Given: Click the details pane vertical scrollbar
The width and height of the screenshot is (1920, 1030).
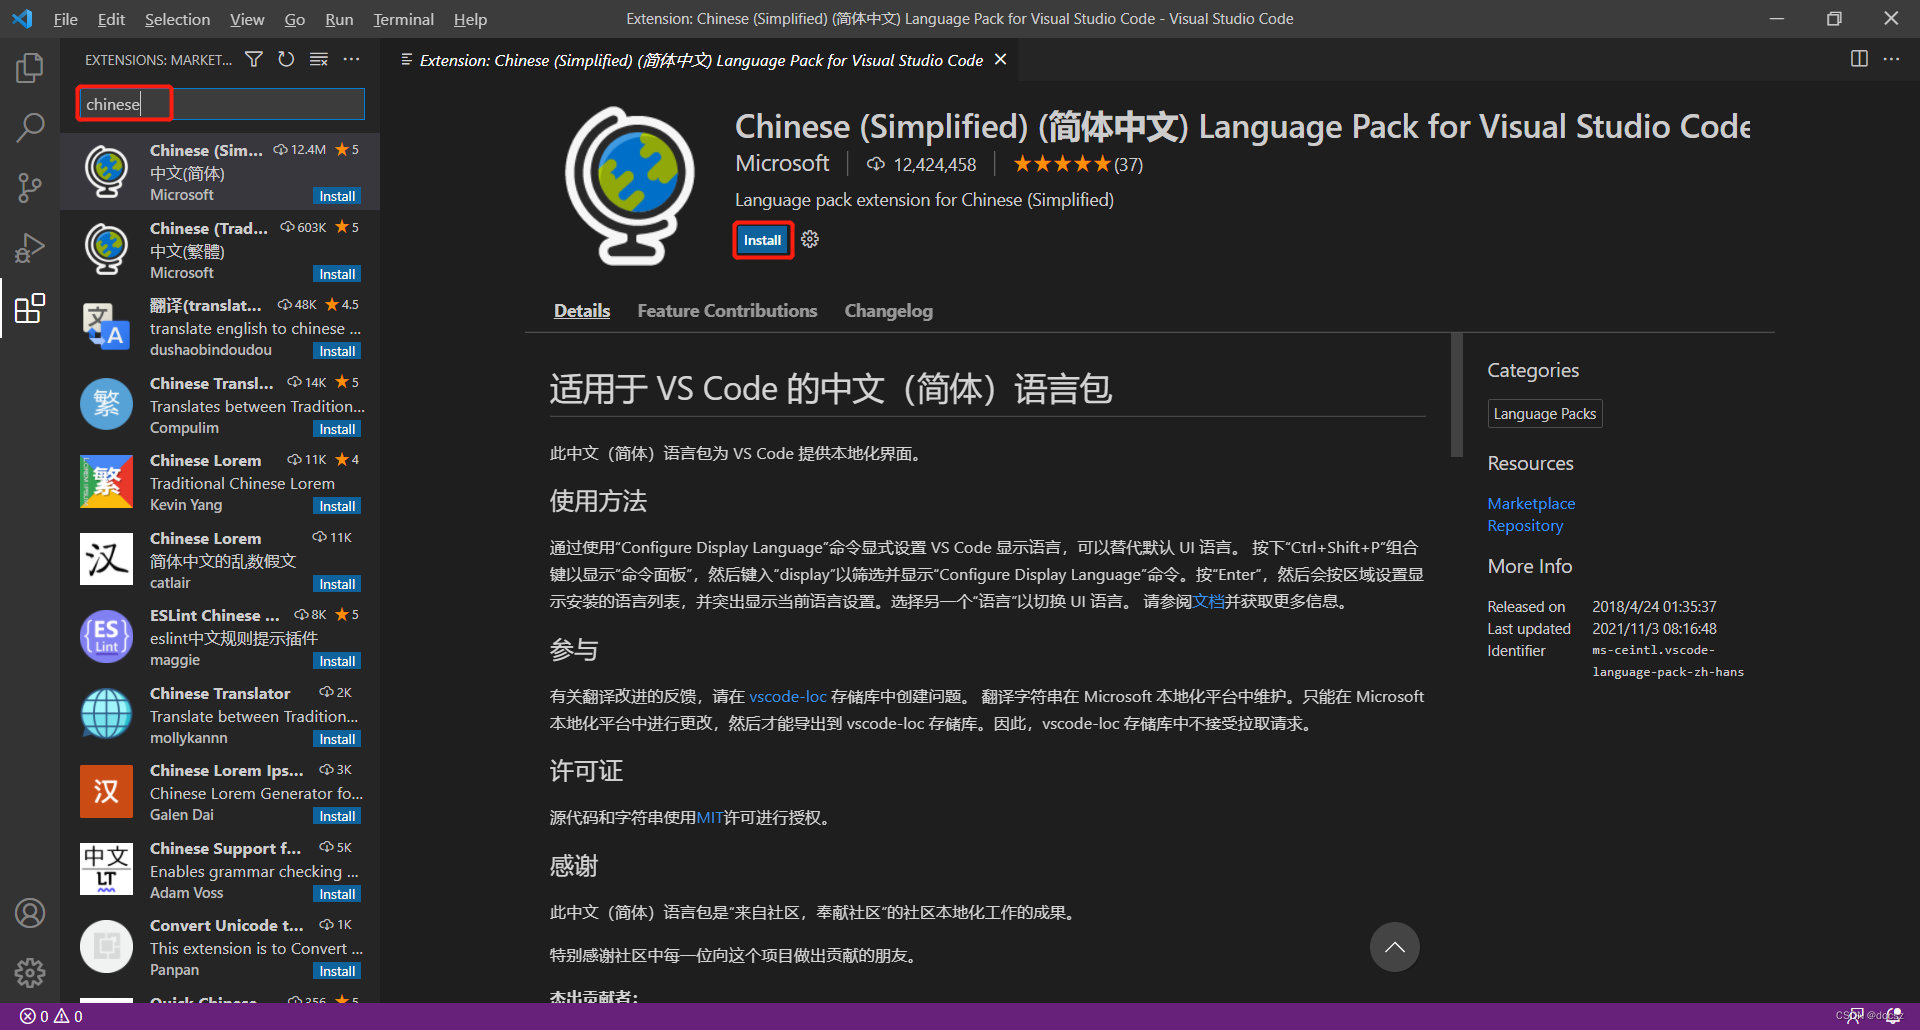Looking at the screenshot, I should coord(1457,395).
